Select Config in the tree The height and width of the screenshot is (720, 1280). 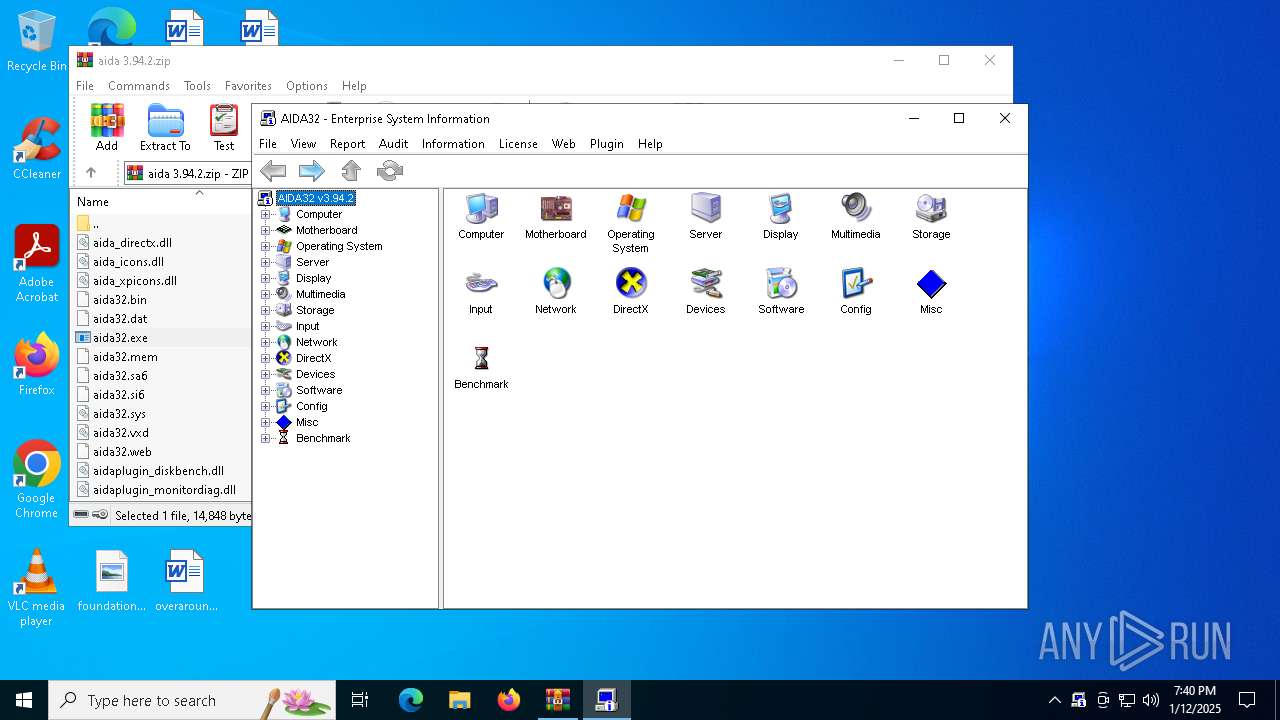tap(311, 406)
